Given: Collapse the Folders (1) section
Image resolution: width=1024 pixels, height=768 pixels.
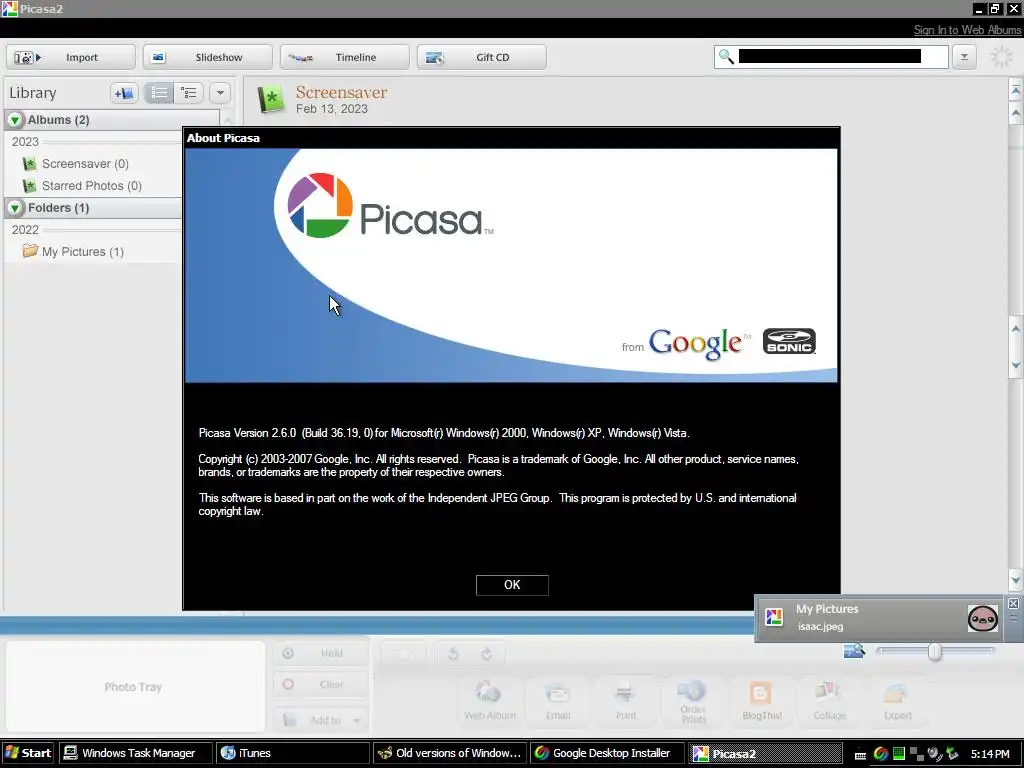Looking at the screenshot, I should (14, 208).
